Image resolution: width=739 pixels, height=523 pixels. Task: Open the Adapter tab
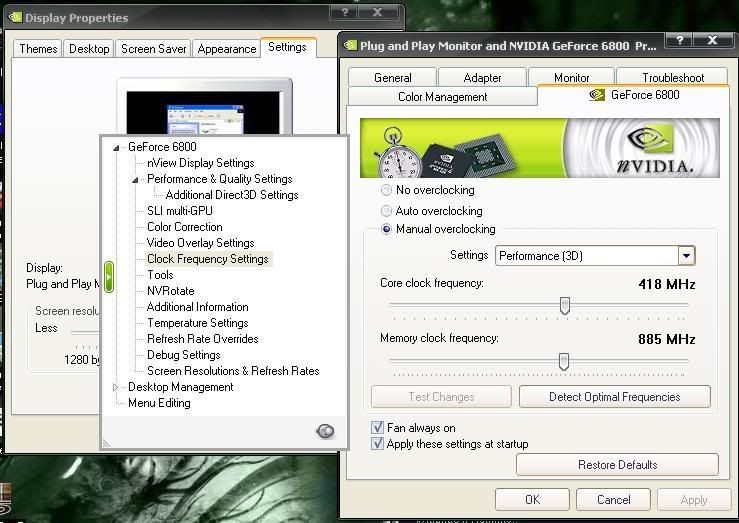(x=482, y=77)
